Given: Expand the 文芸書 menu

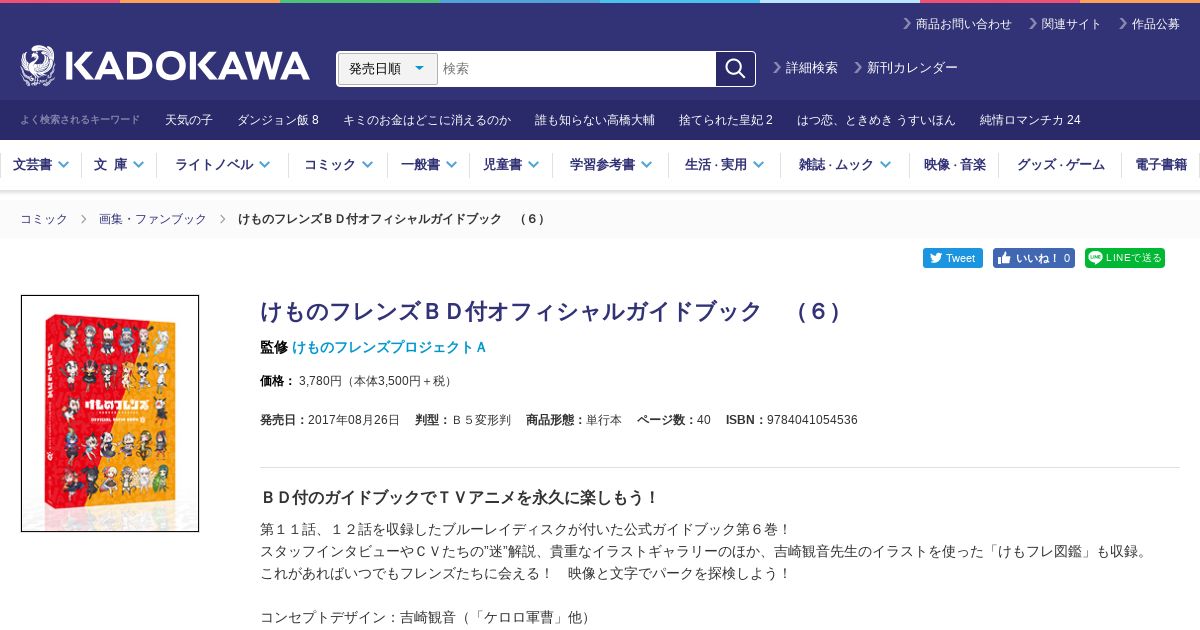Looking at the screenshot, I should 41,165.
